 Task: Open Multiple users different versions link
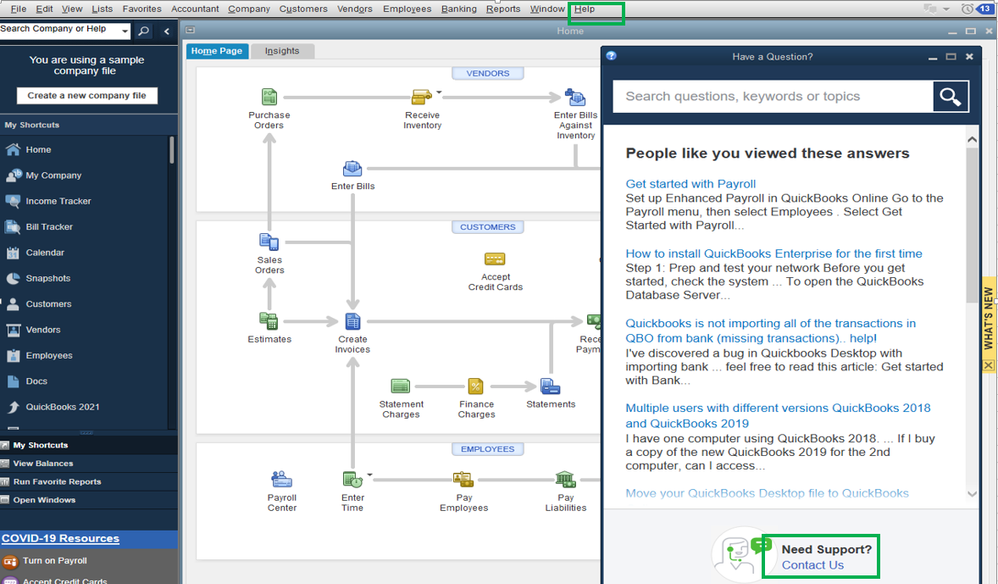[778, 415]
